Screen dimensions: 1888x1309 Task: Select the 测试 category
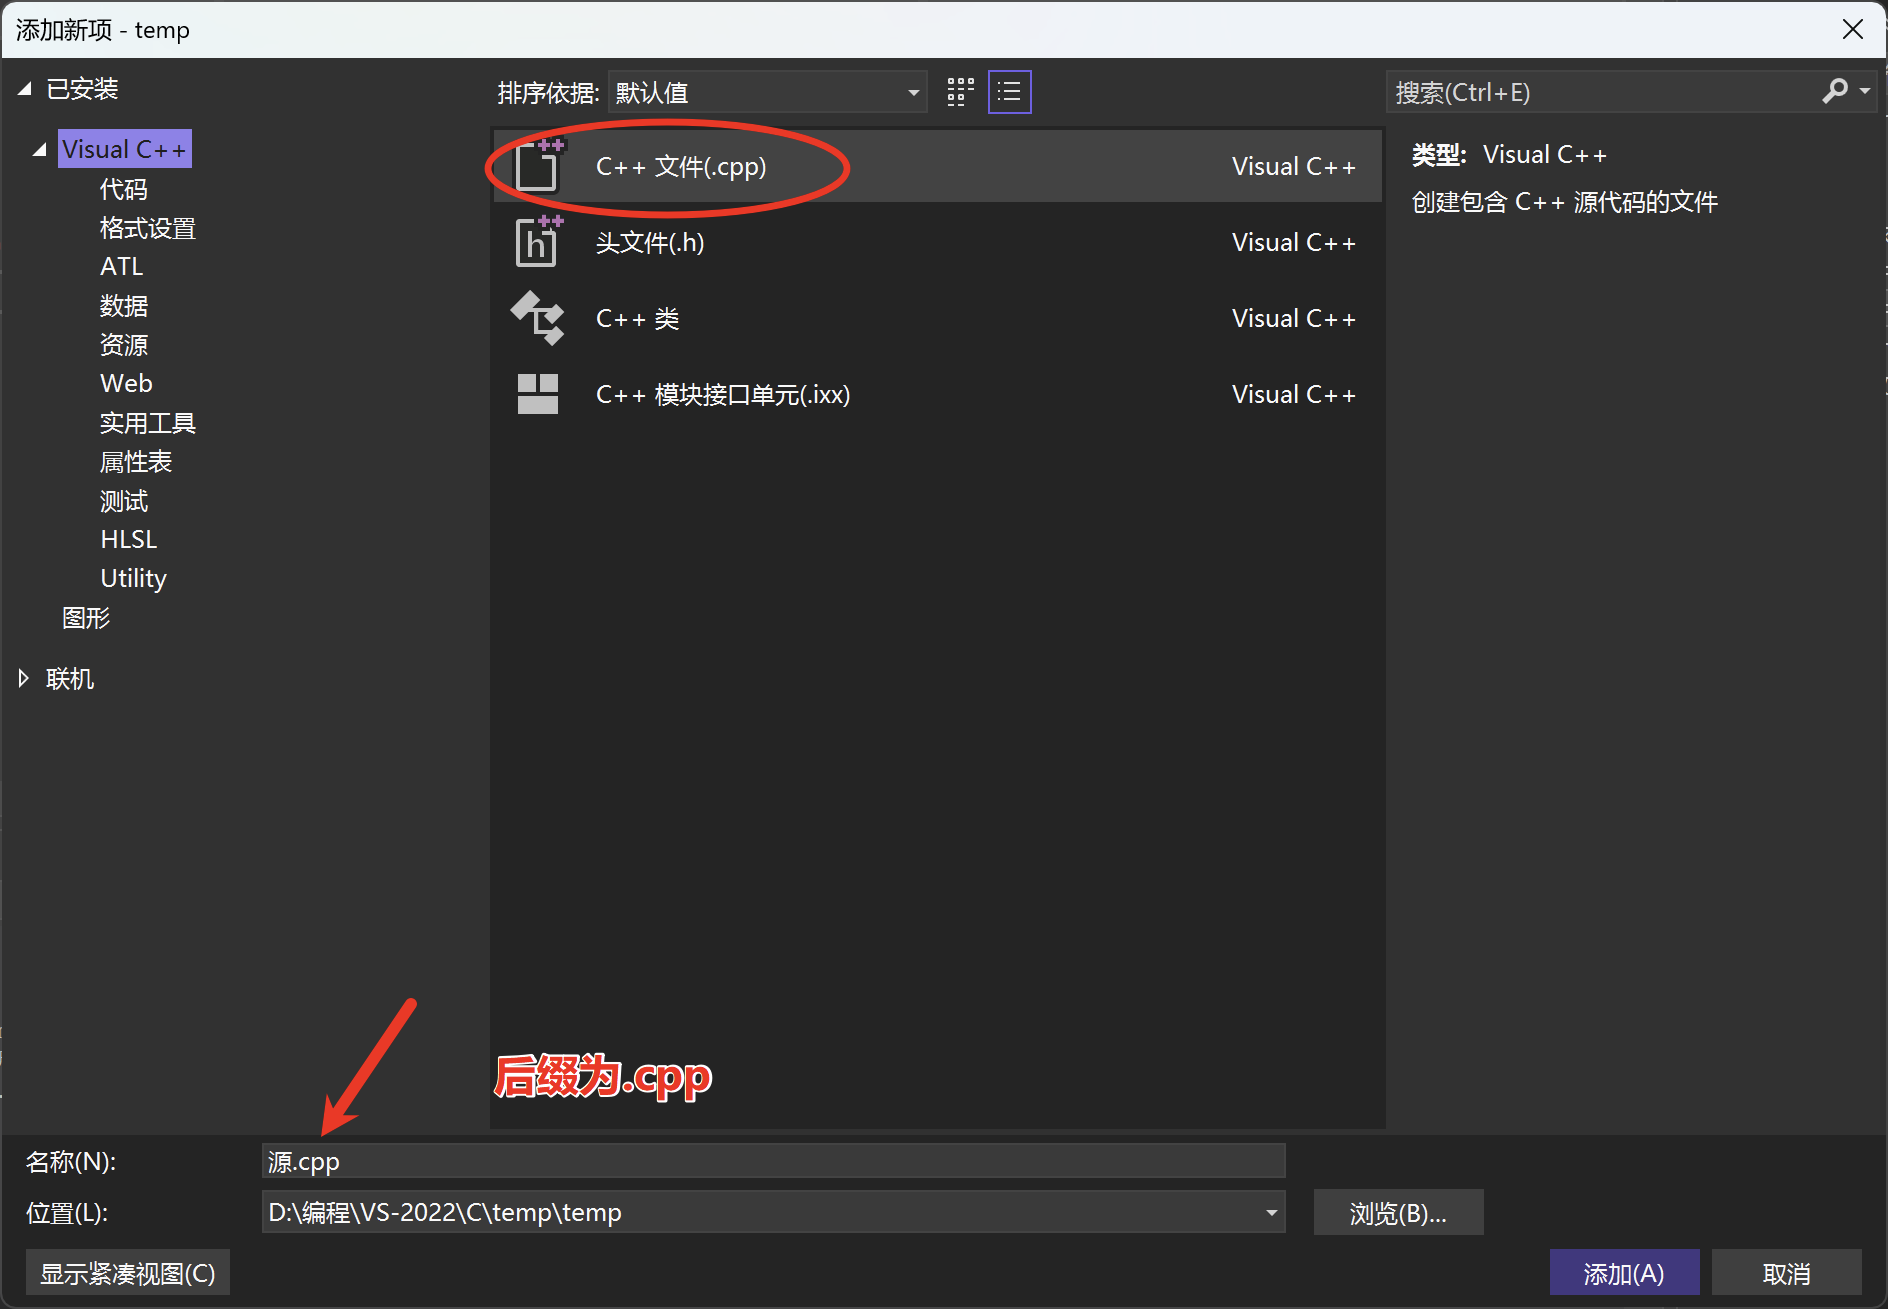124,501
